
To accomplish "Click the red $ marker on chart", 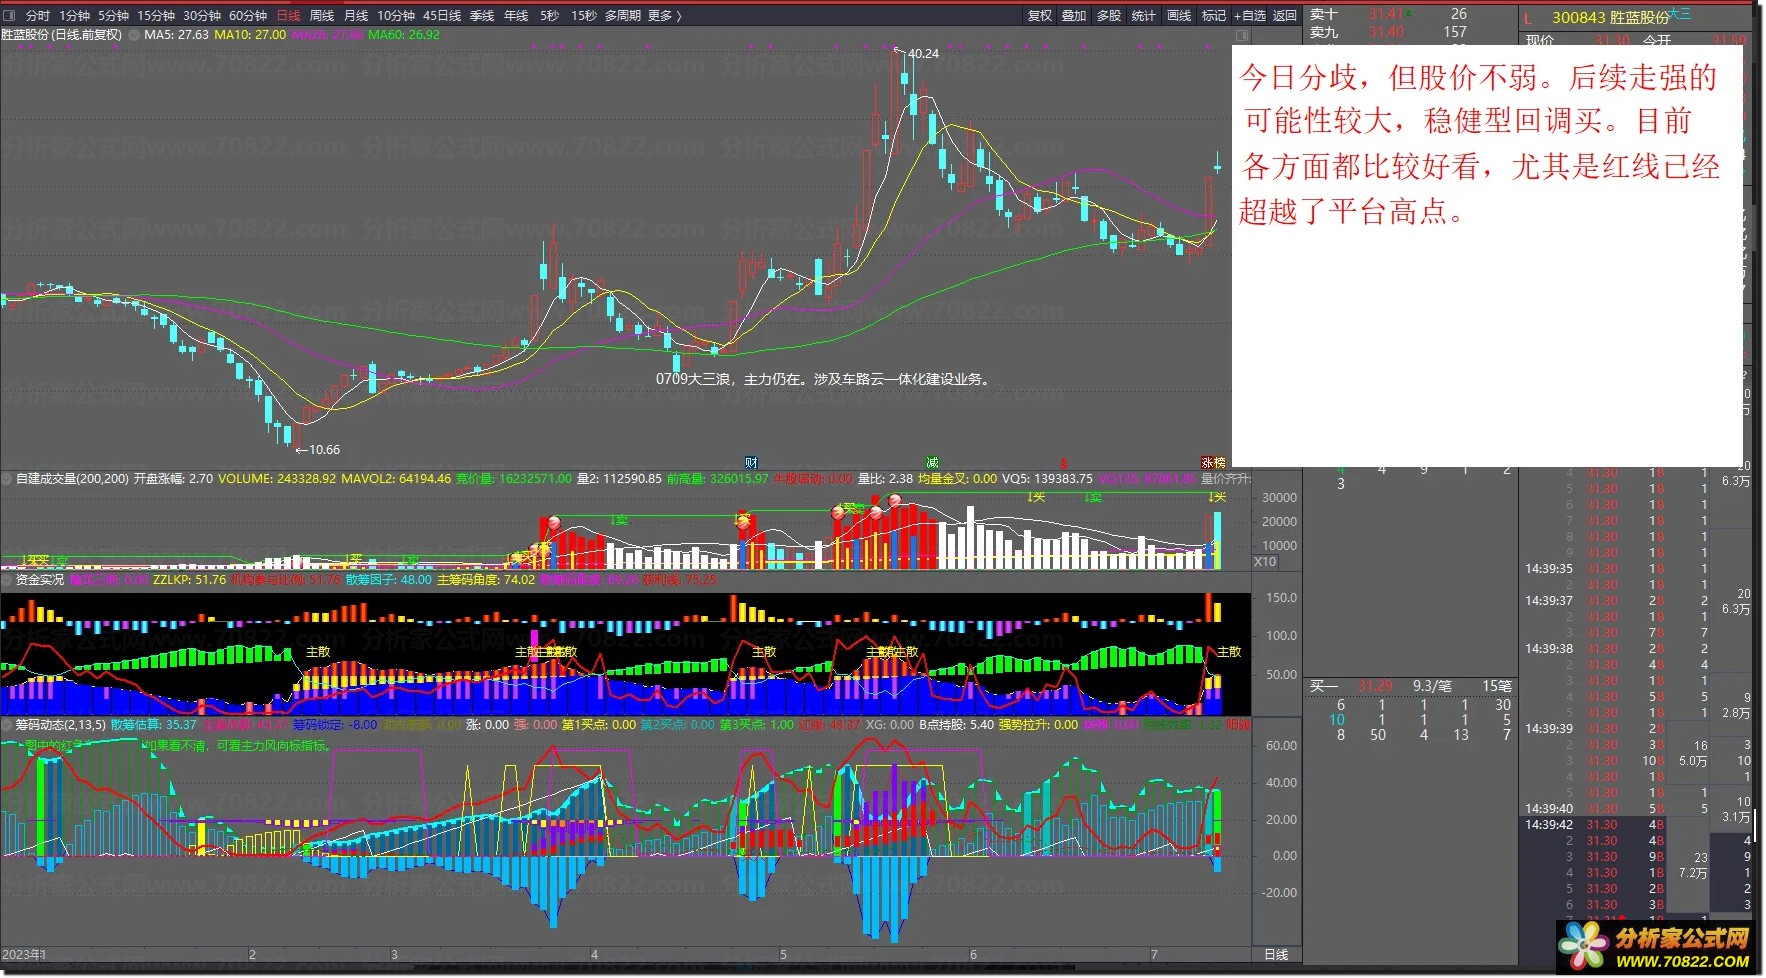I will (1063, 463).
